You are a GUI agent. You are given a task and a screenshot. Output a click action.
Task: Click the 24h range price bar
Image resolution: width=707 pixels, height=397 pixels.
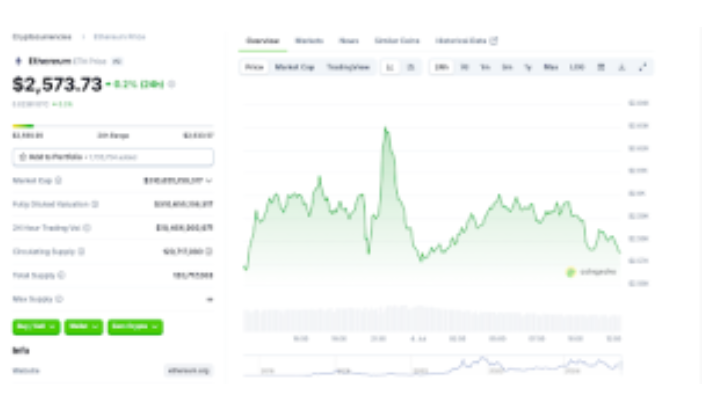pyautogui.click(x=113, y=126)
